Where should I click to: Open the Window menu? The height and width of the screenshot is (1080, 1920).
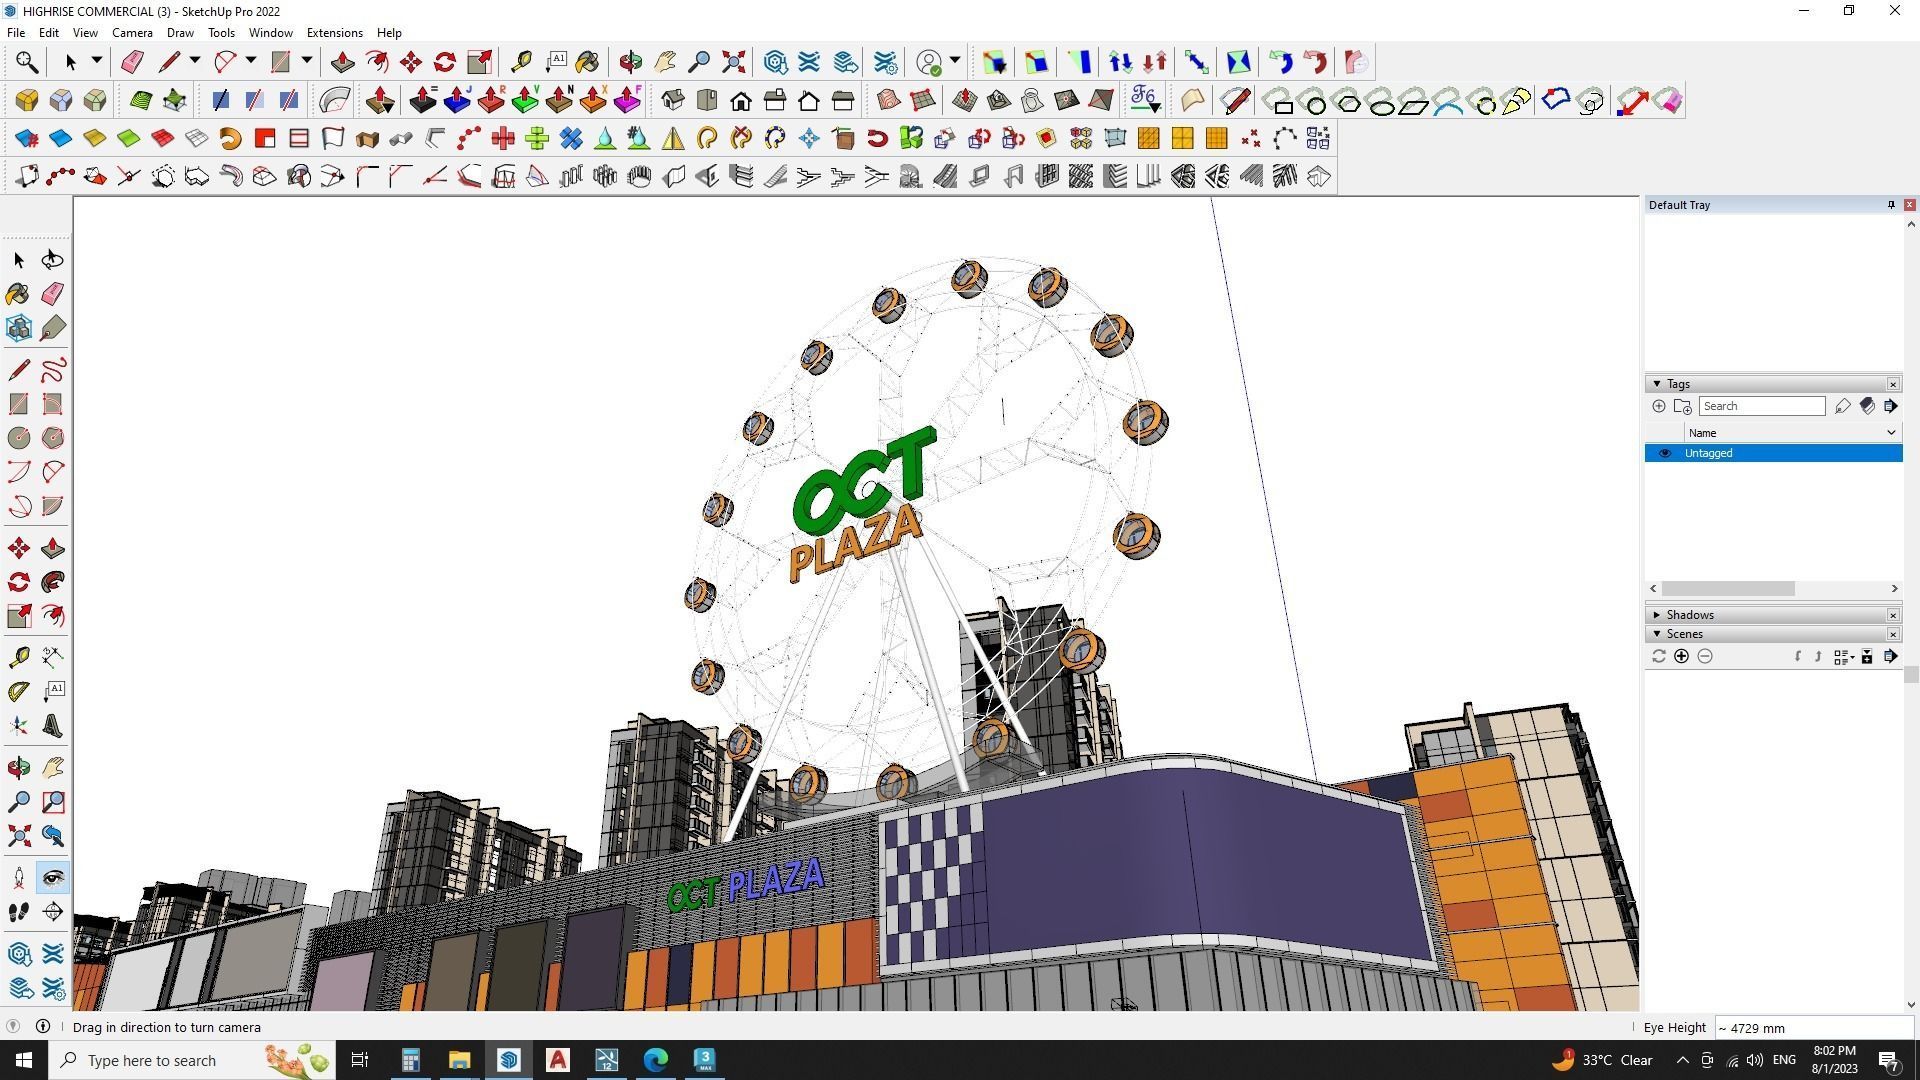click(x=270, y=33)
